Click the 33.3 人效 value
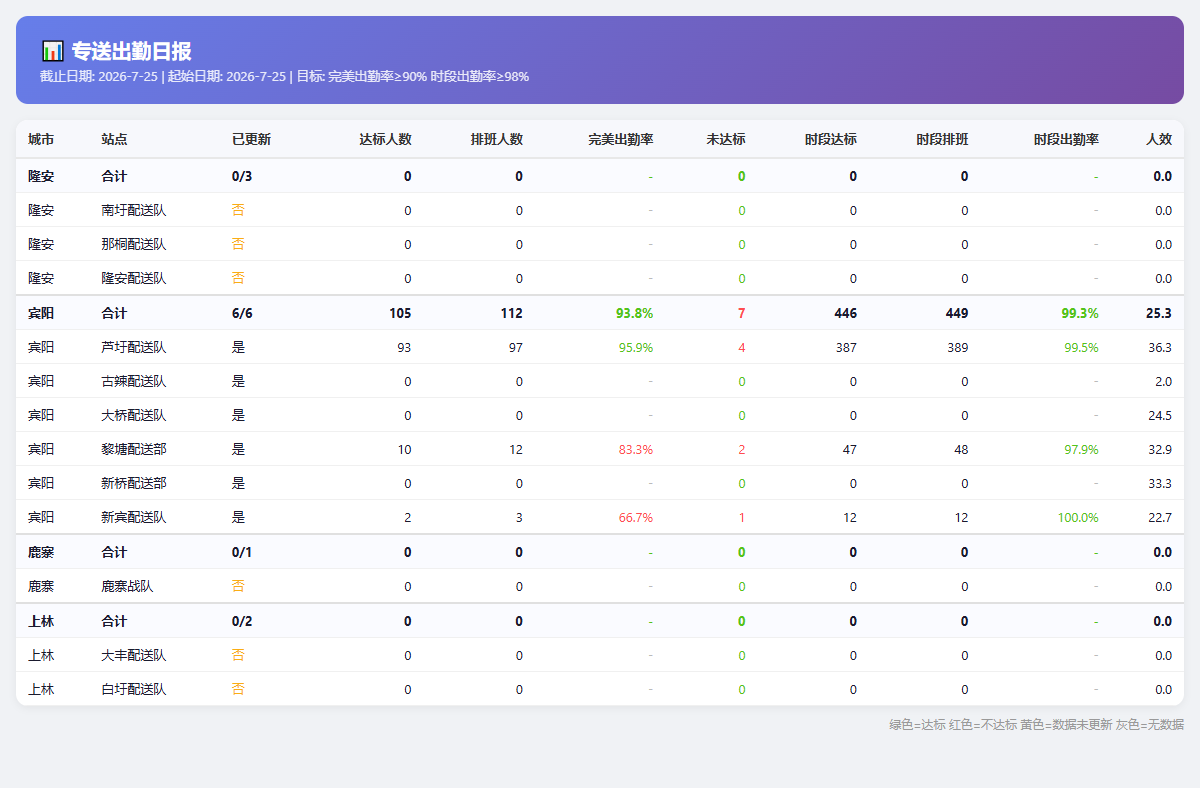The image size is (1200, 788). 1160,483
